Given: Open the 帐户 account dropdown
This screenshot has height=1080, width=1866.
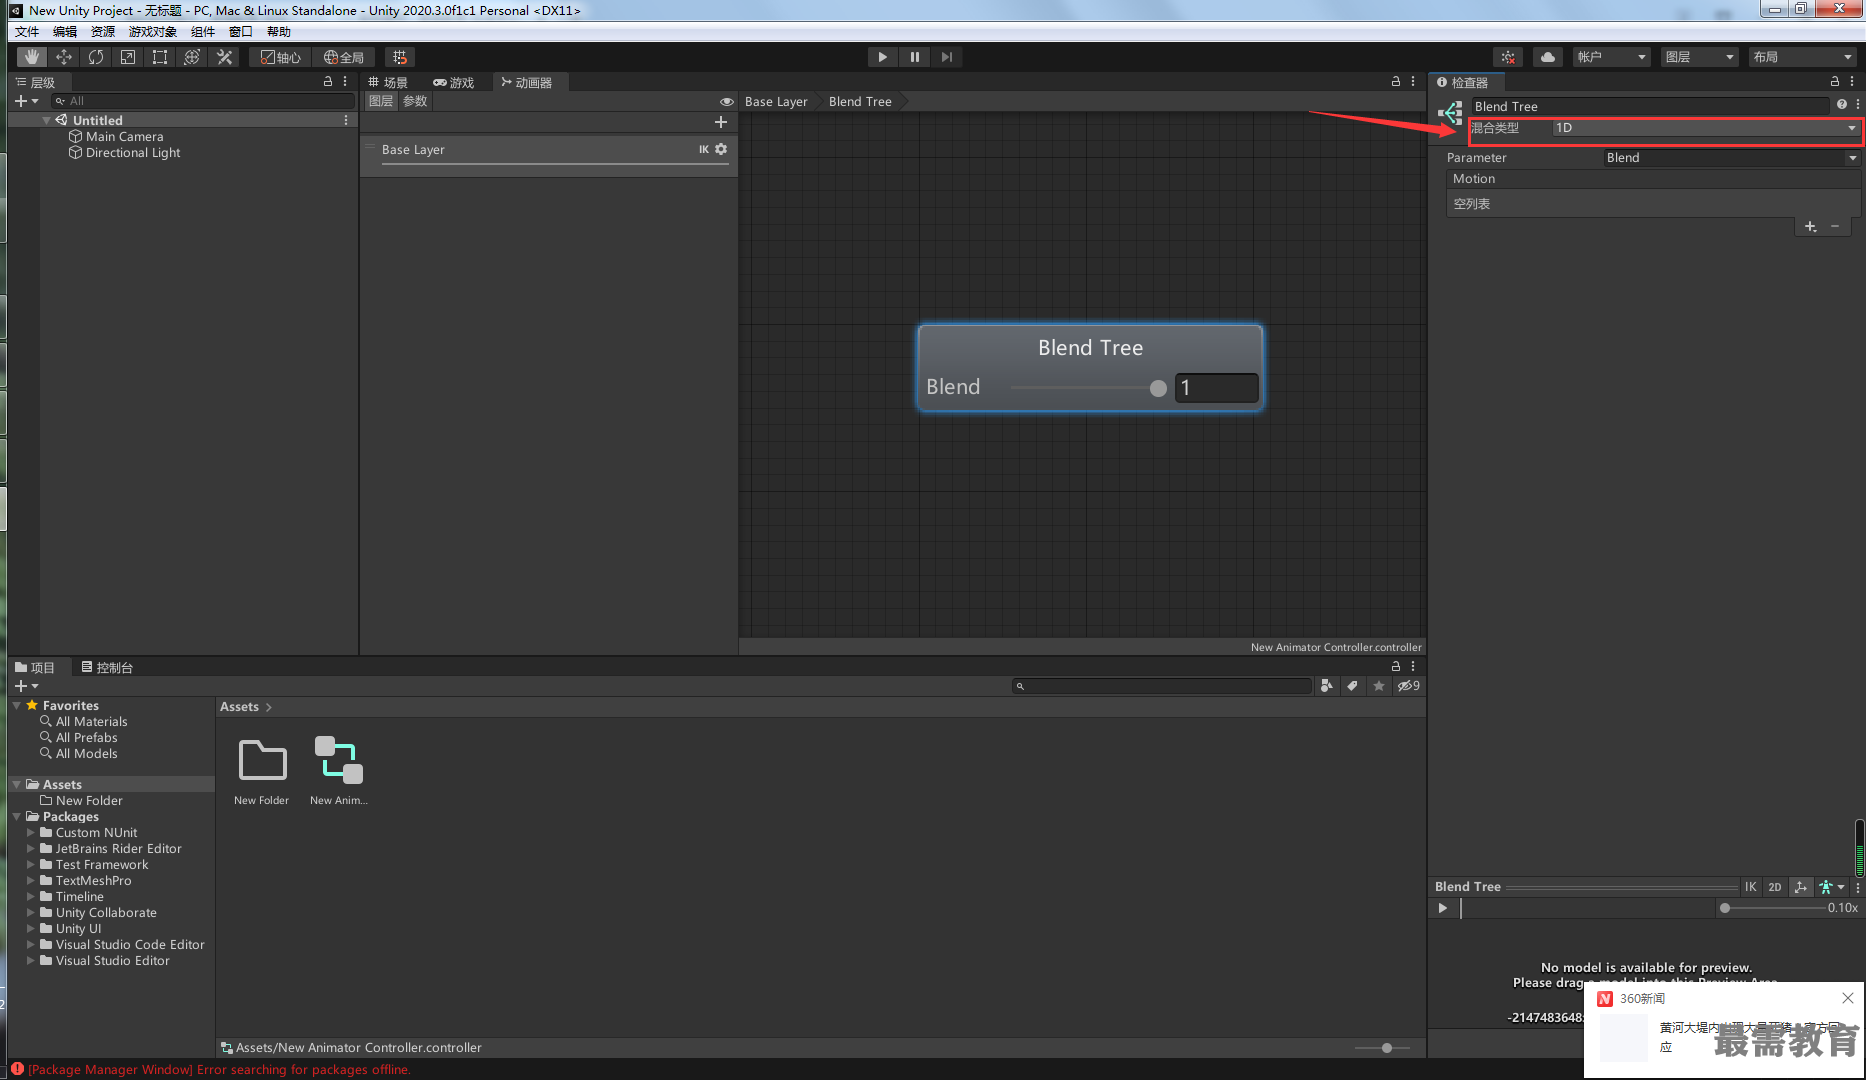Looking at the screenshot, I should click(1611, 57).
